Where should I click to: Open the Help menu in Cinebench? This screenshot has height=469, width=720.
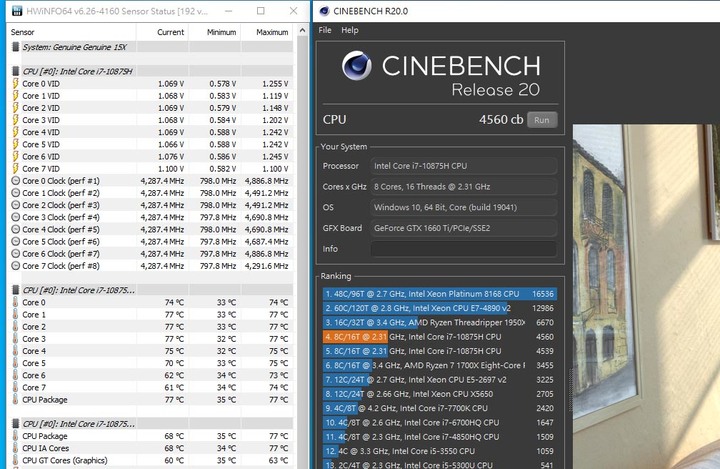click(x=349, y=30)
